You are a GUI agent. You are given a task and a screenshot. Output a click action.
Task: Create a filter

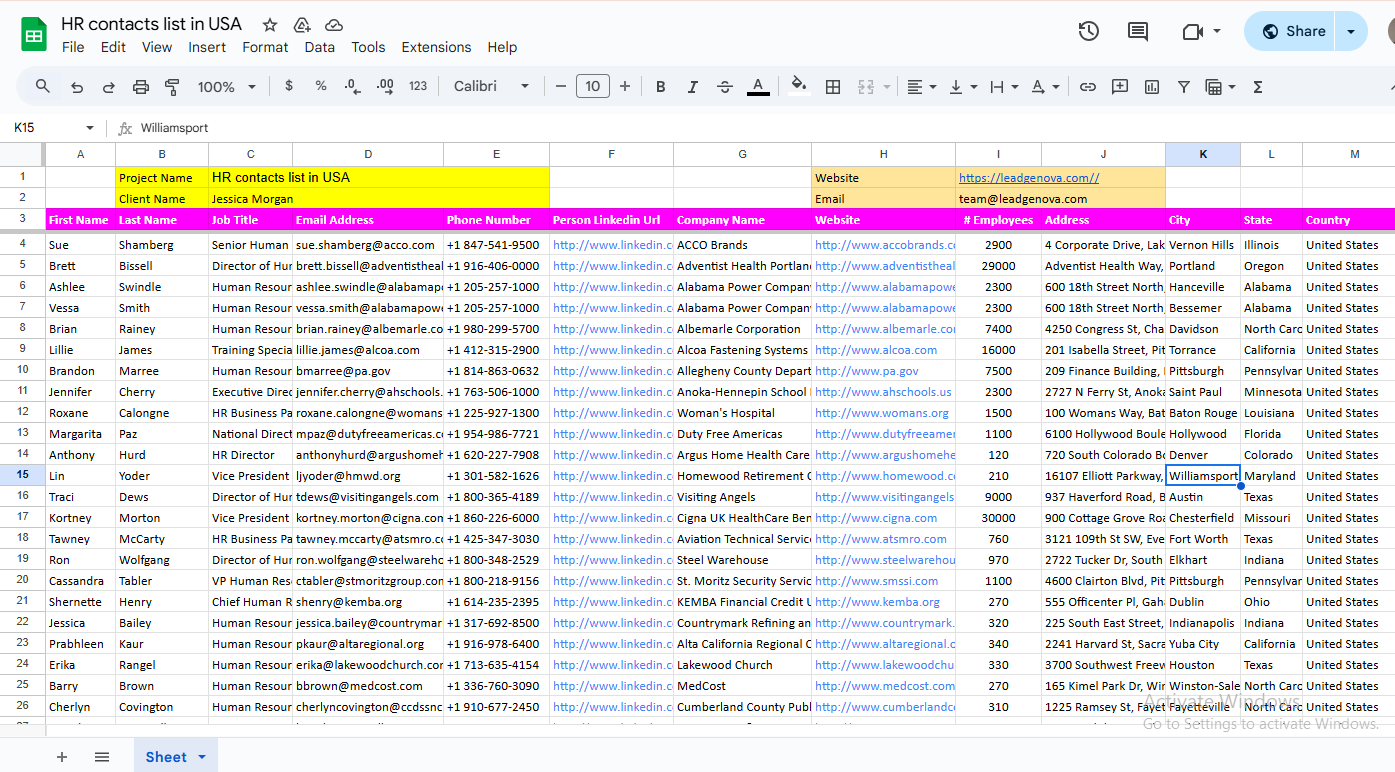1184,87
